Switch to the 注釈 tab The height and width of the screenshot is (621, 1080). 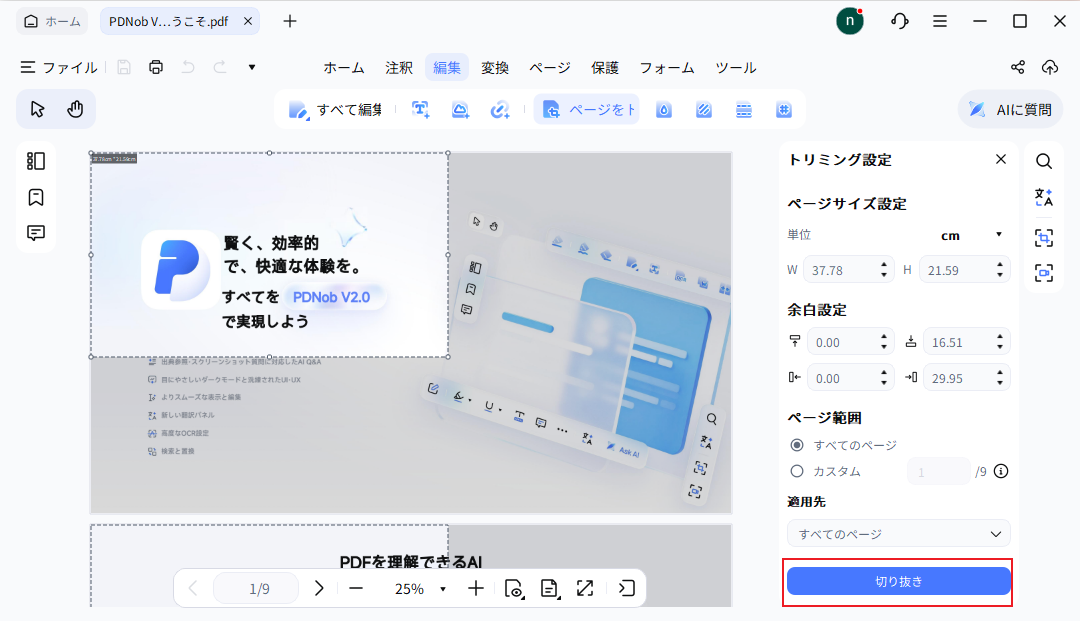point(399,67)
